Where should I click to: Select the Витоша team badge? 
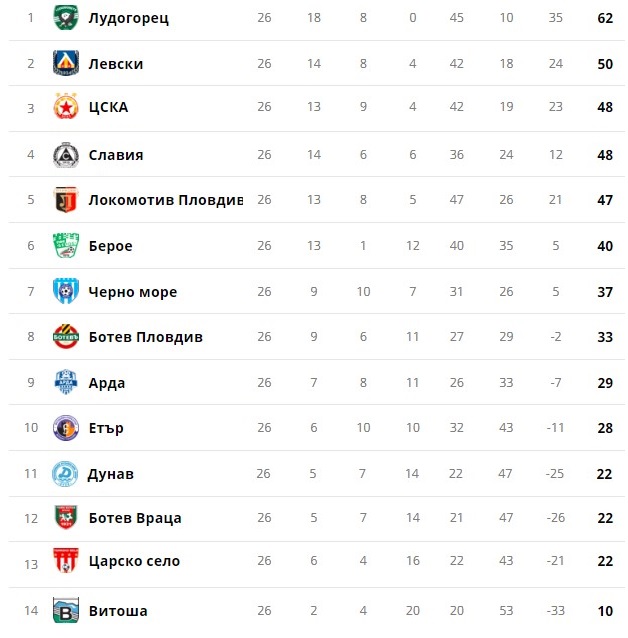click(66, 610)
